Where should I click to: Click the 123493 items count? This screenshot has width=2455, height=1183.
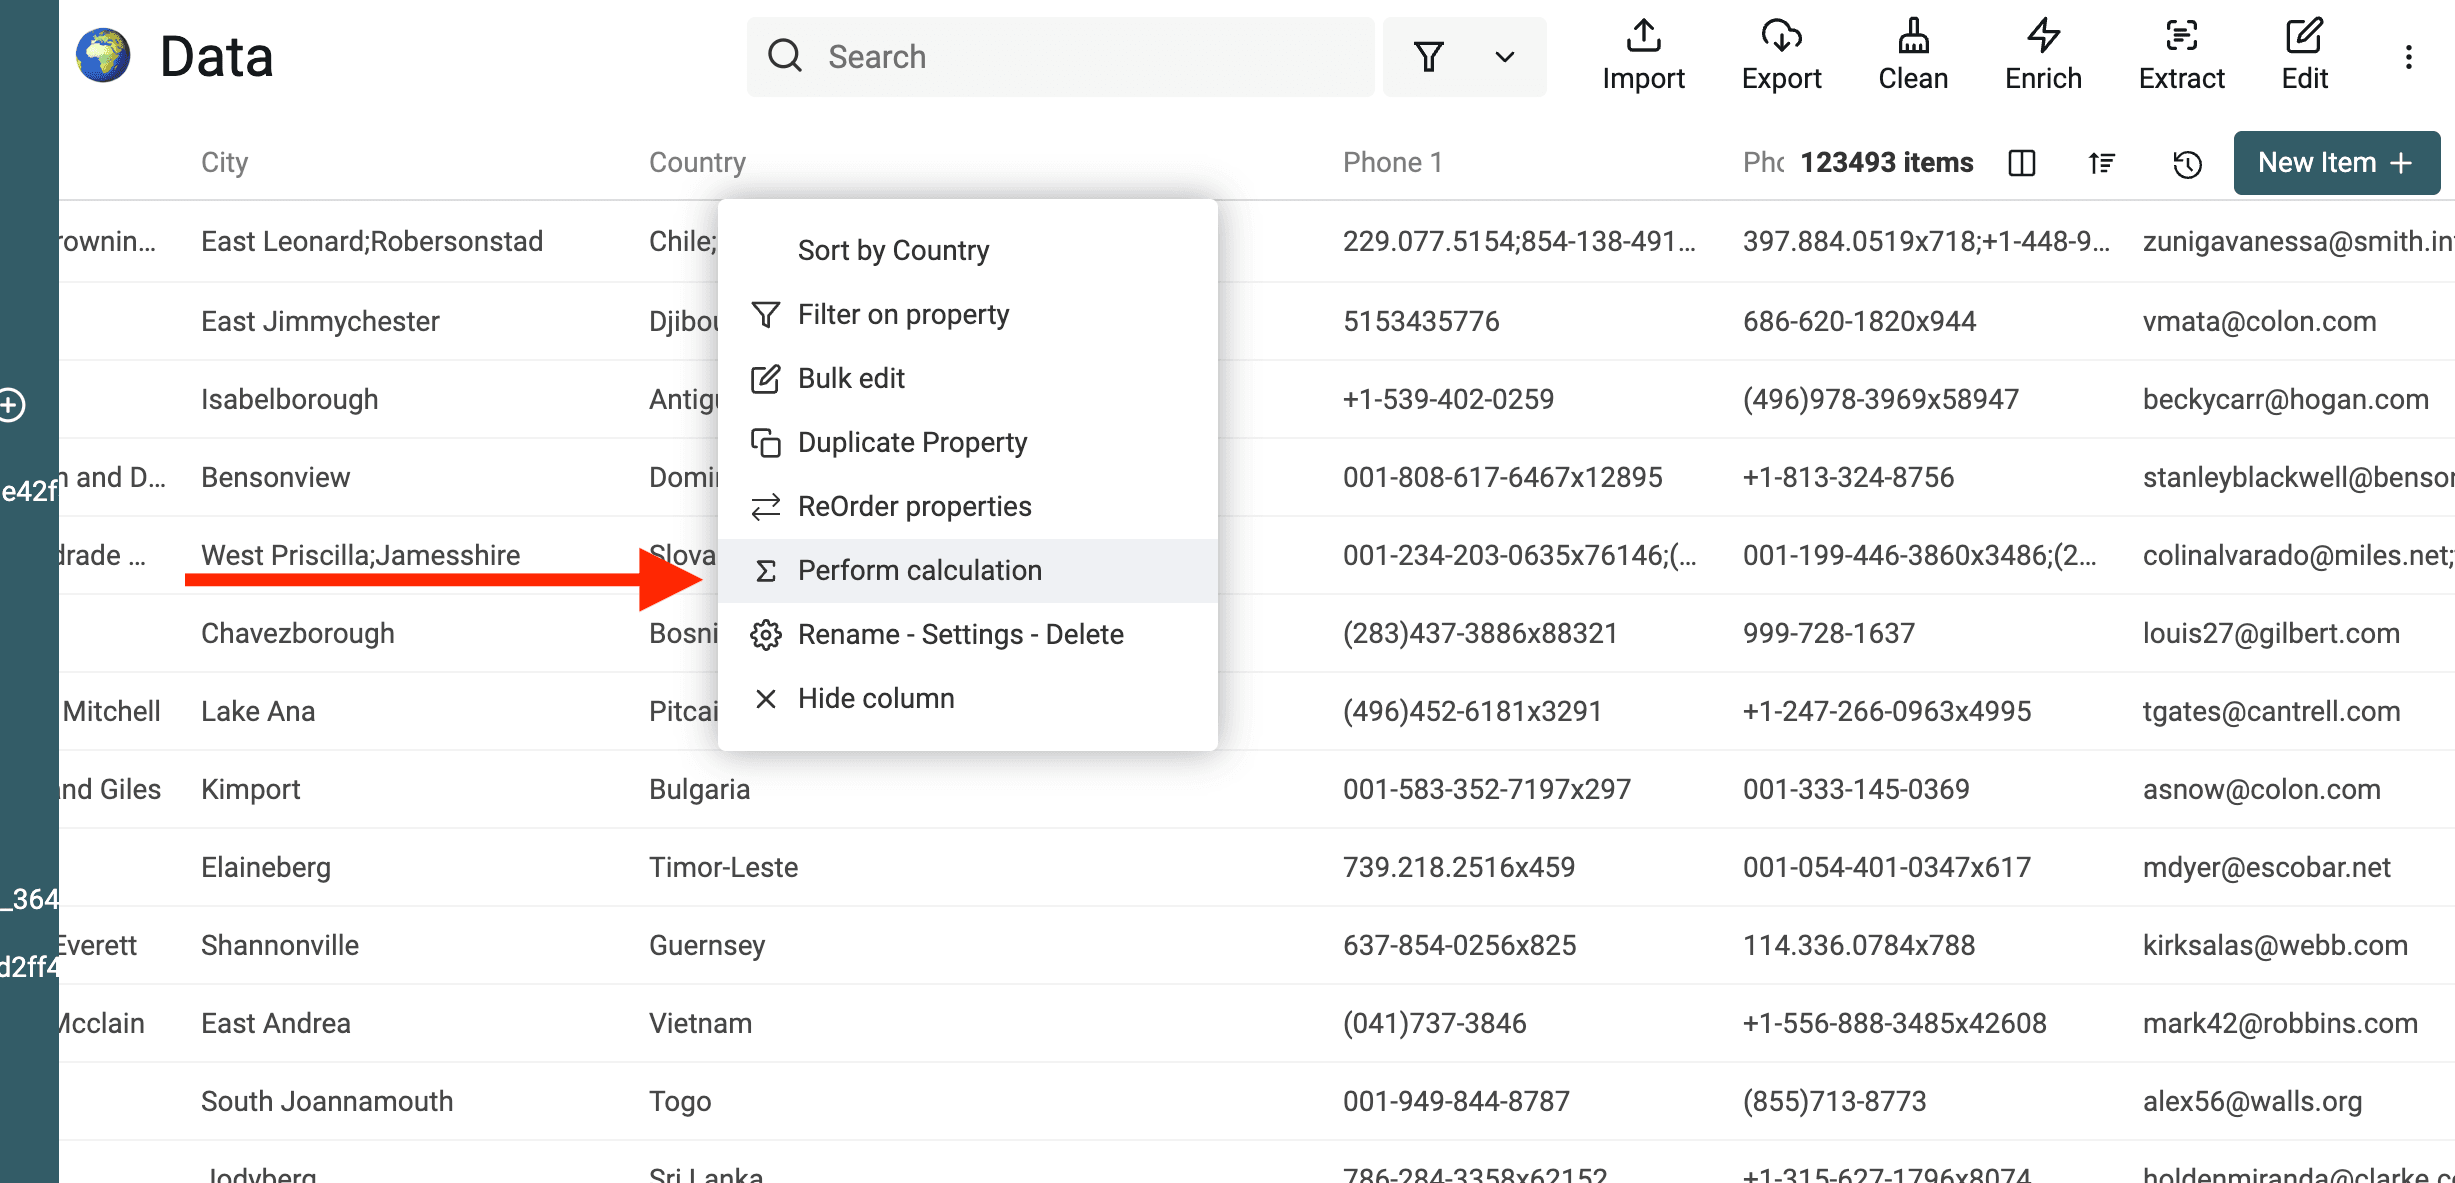click(1886, 162)
